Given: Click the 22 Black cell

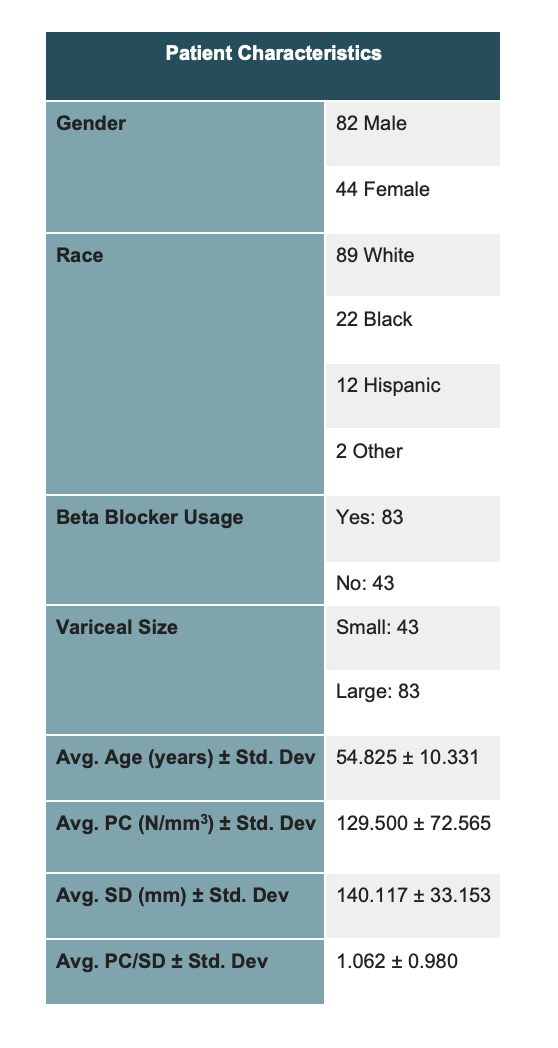Looking at the screenshot, I should pos(412,330).
